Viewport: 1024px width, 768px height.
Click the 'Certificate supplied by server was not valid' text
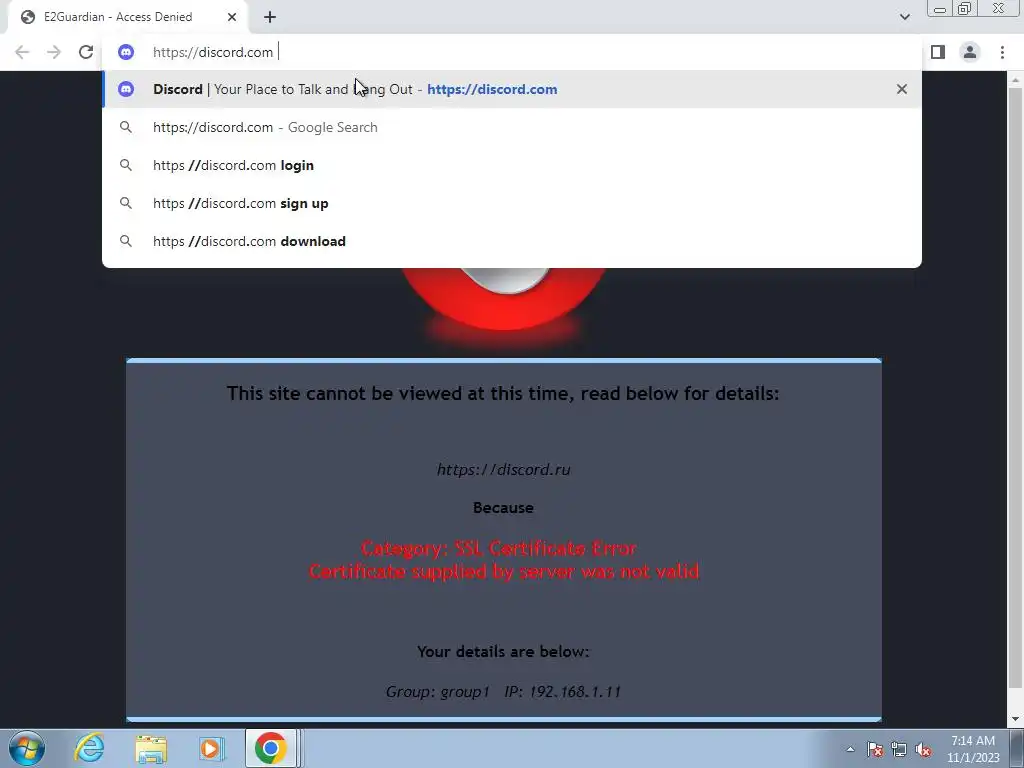(504, 571)
